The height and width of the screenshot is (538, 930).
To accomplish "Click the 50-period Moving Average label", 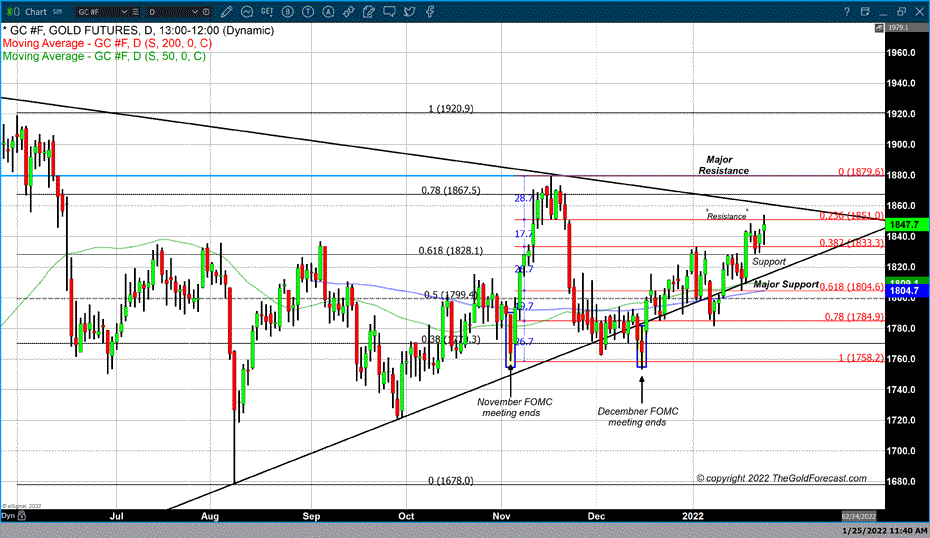I will [103, 57].
